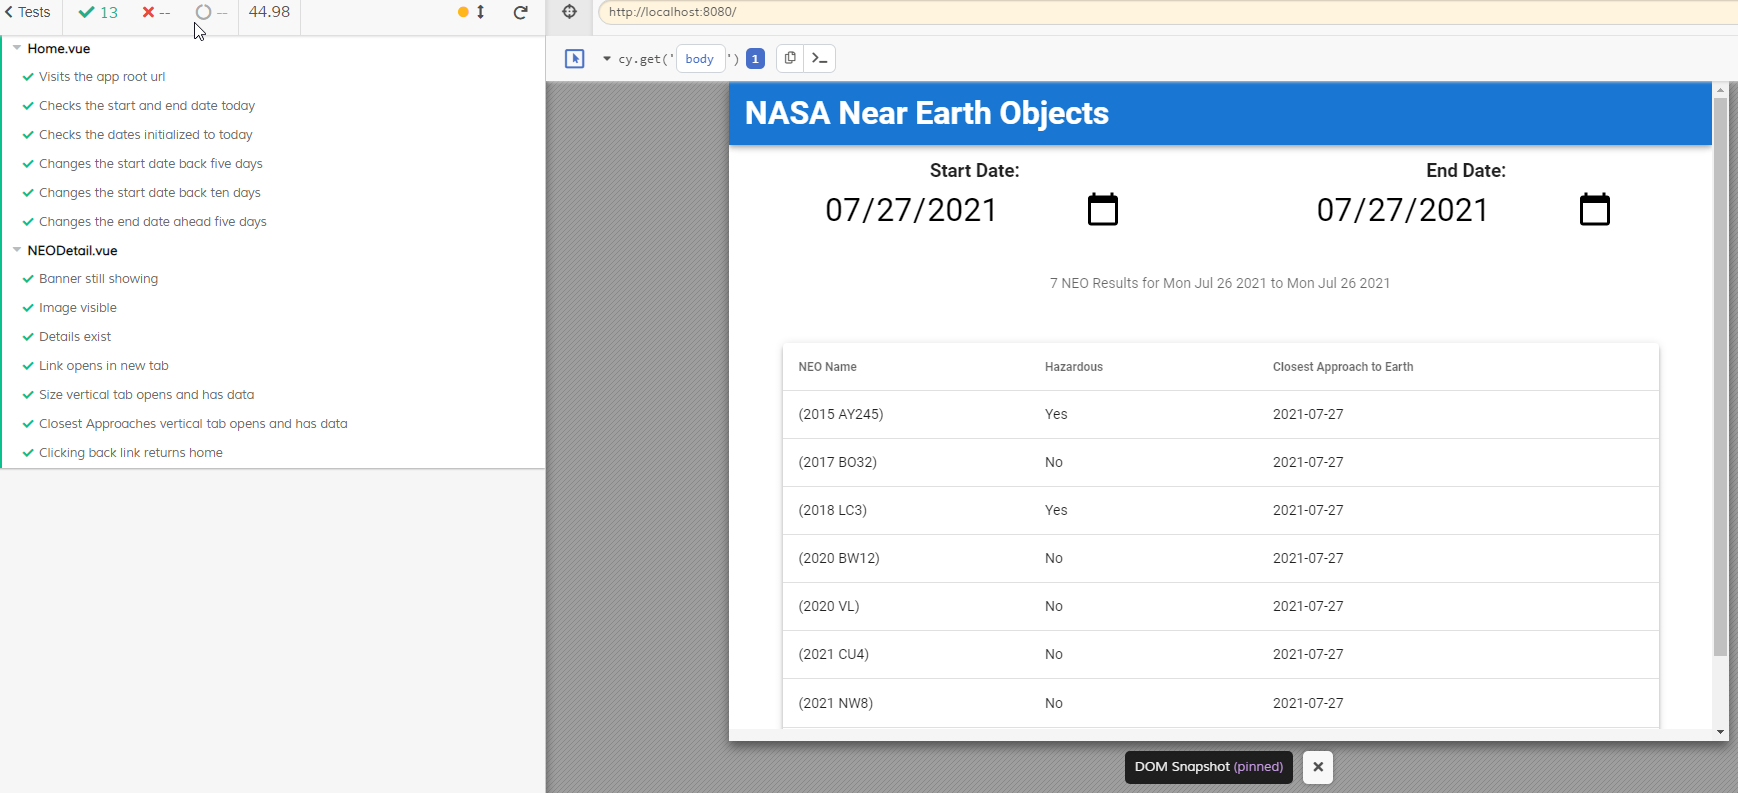Select the 'Image visible' test
The width and height of the screenshot is (1738, 793).
coord(78,308)
